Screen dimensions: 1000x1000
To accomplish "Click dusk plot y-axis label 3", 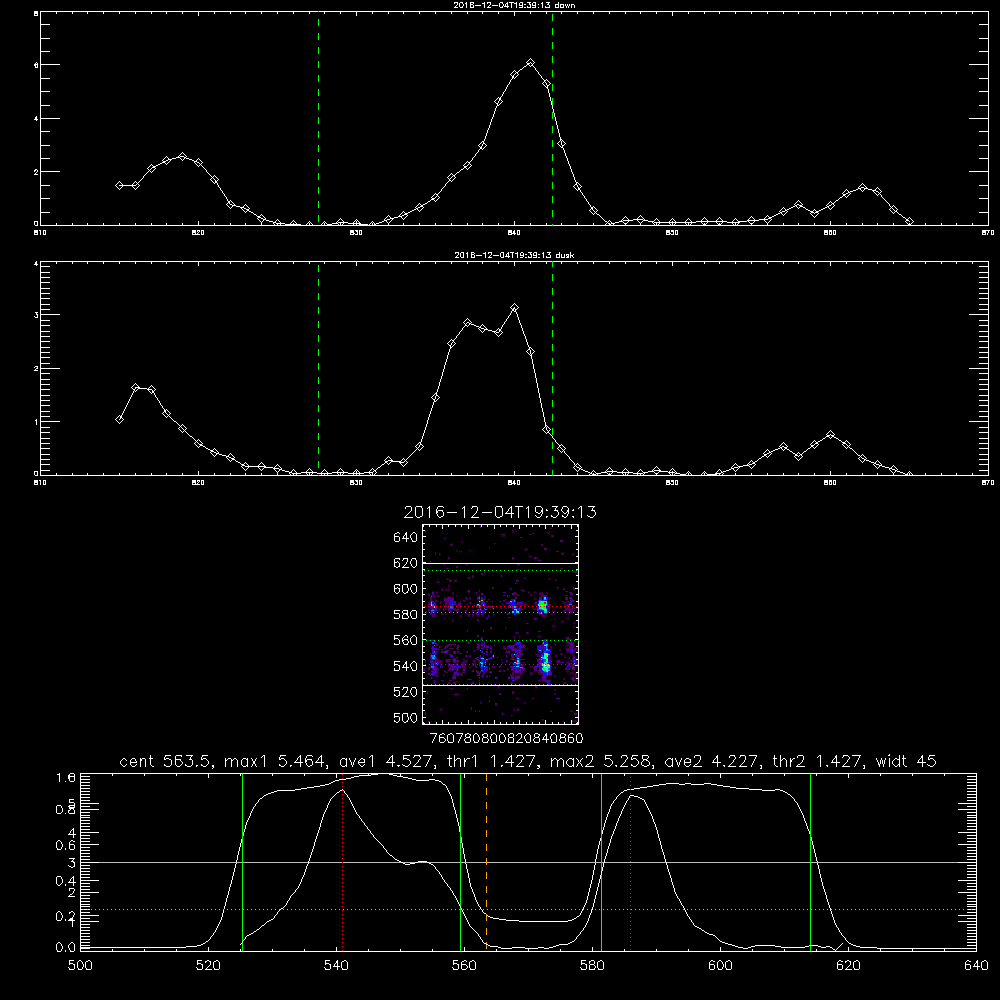I will [36, 315].
